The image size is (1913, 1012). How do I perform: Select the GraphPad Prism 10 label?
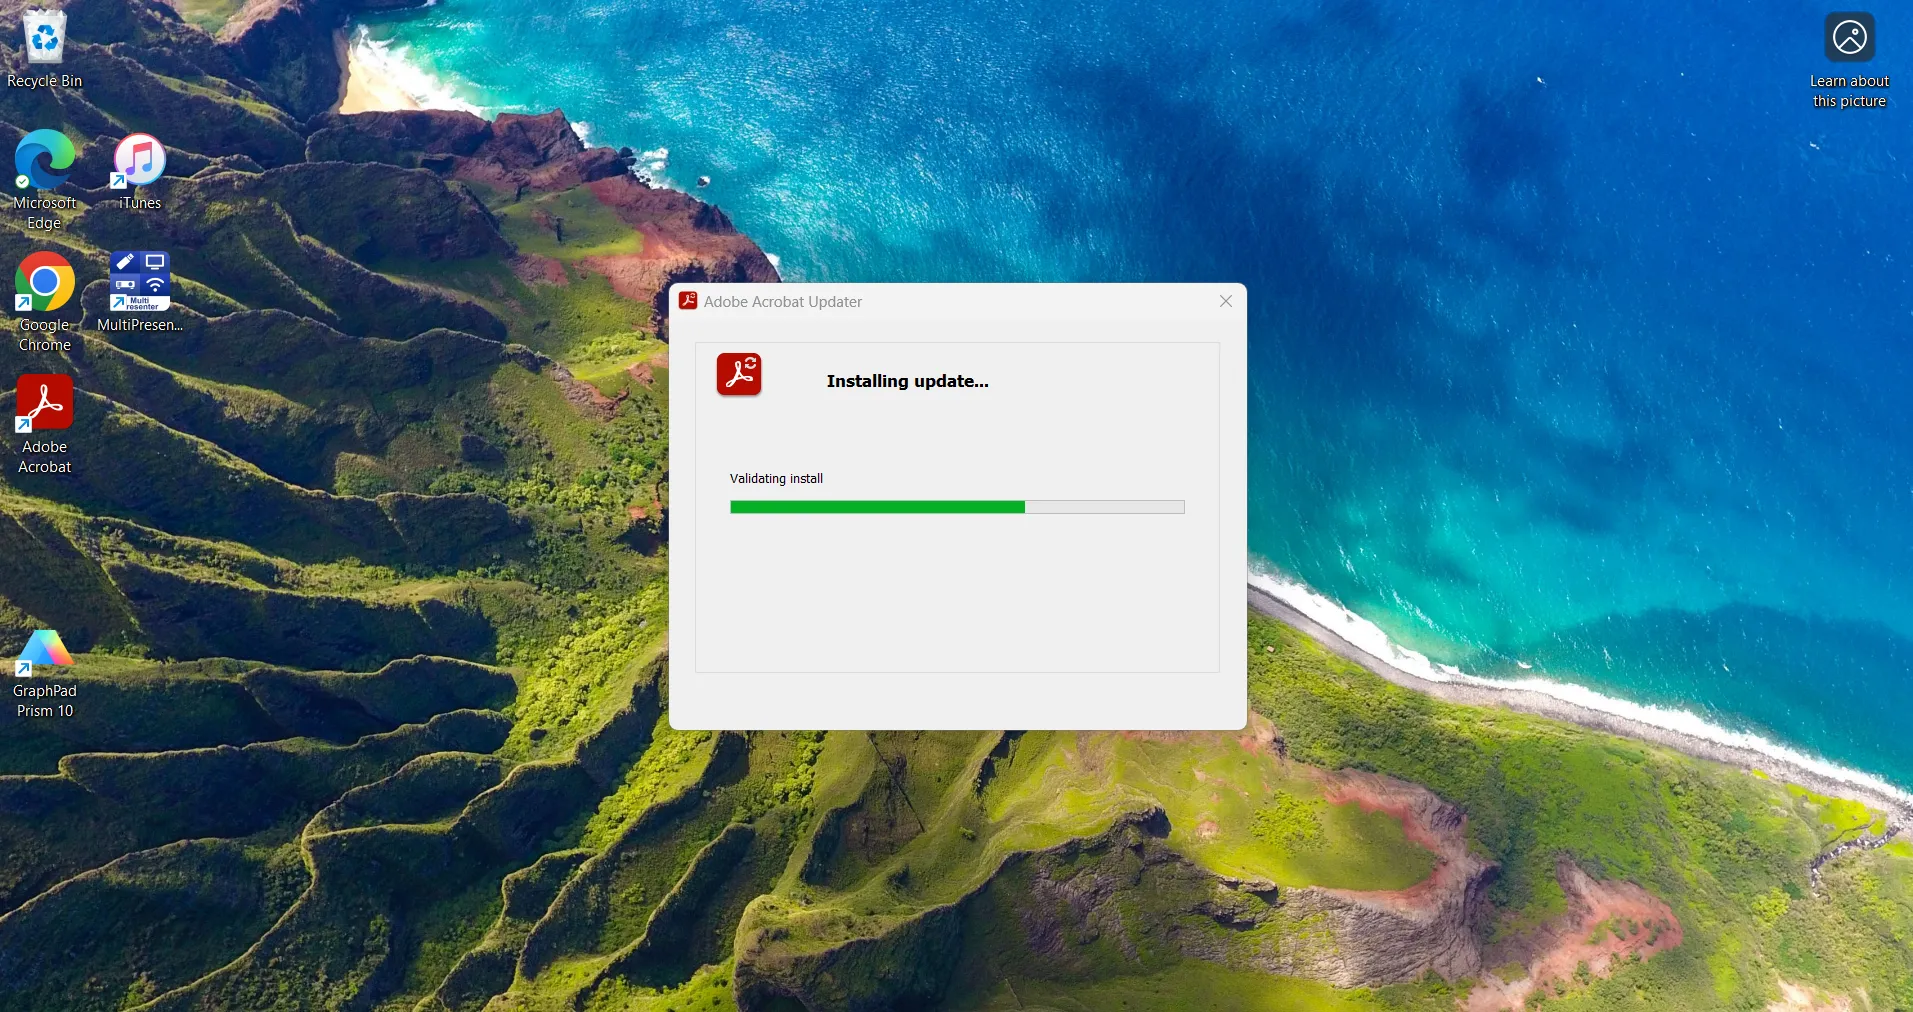click(44, 700)
